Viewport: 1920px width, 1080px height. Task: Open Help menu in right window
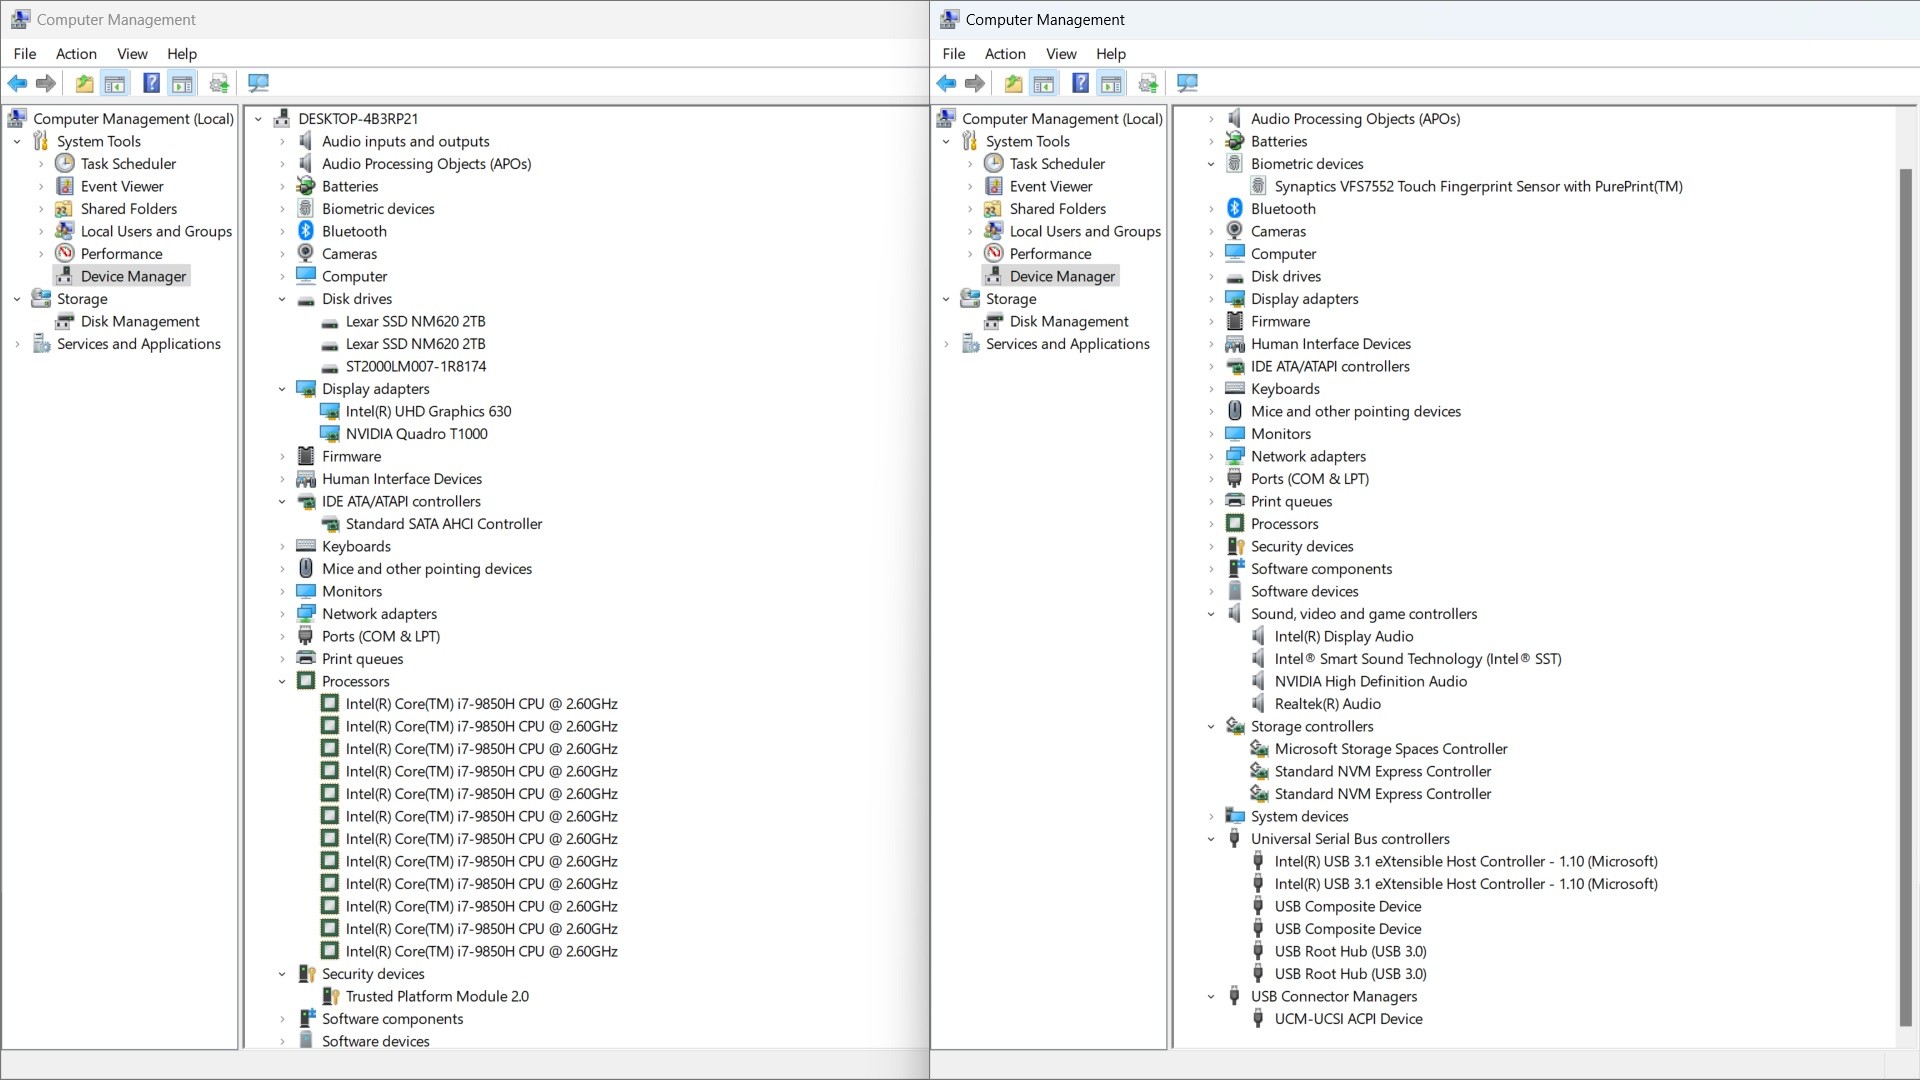(x=1111, y=54)
